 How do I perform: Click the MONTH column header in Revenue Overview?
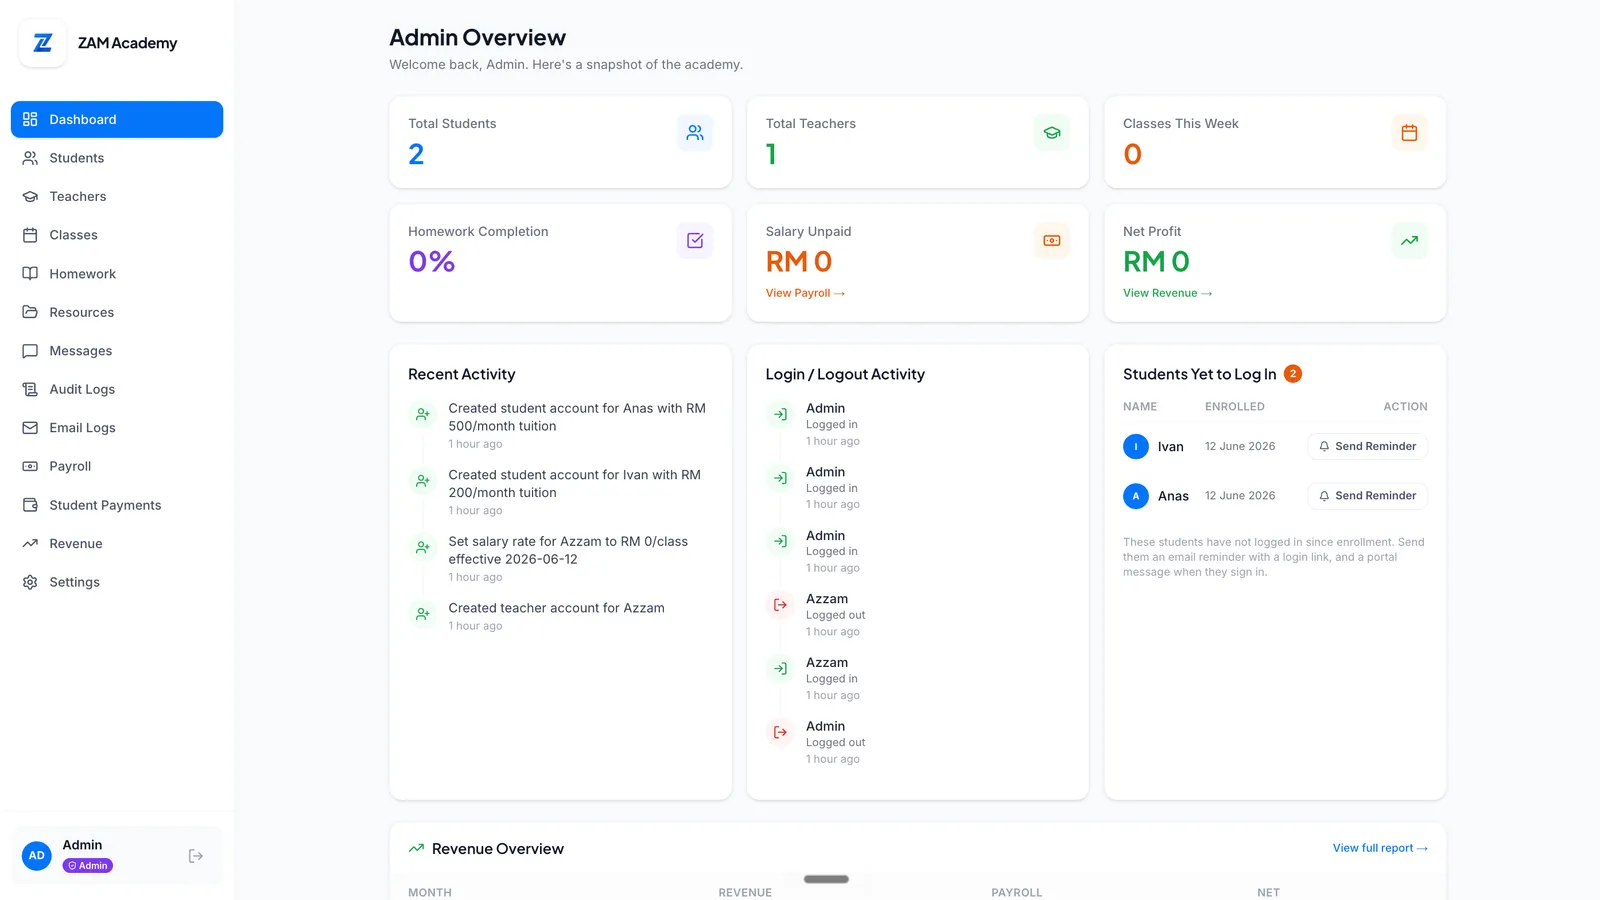[430, 892]
